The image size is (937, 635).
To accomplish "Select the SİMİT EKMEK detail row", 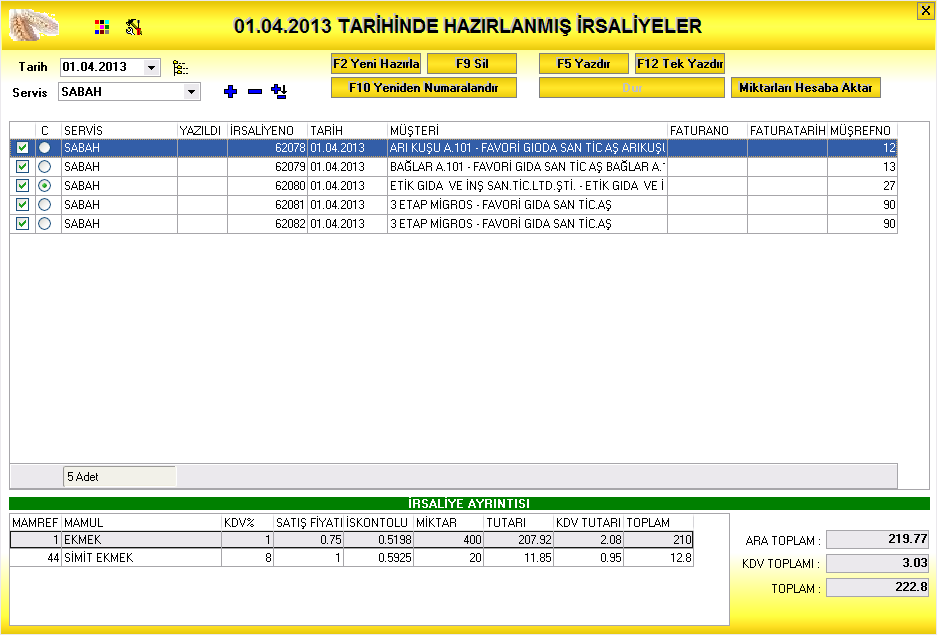I will tap(140, 558).
